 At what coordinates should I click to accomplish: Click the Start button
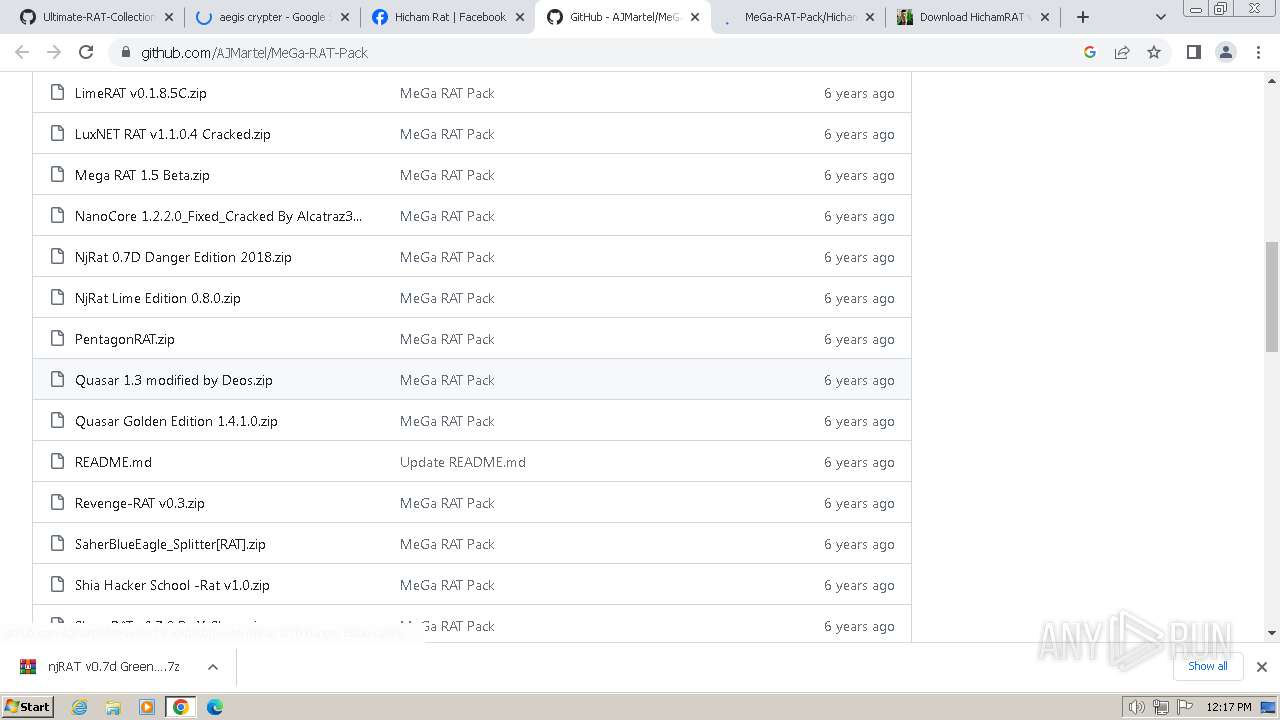point(28,707)
